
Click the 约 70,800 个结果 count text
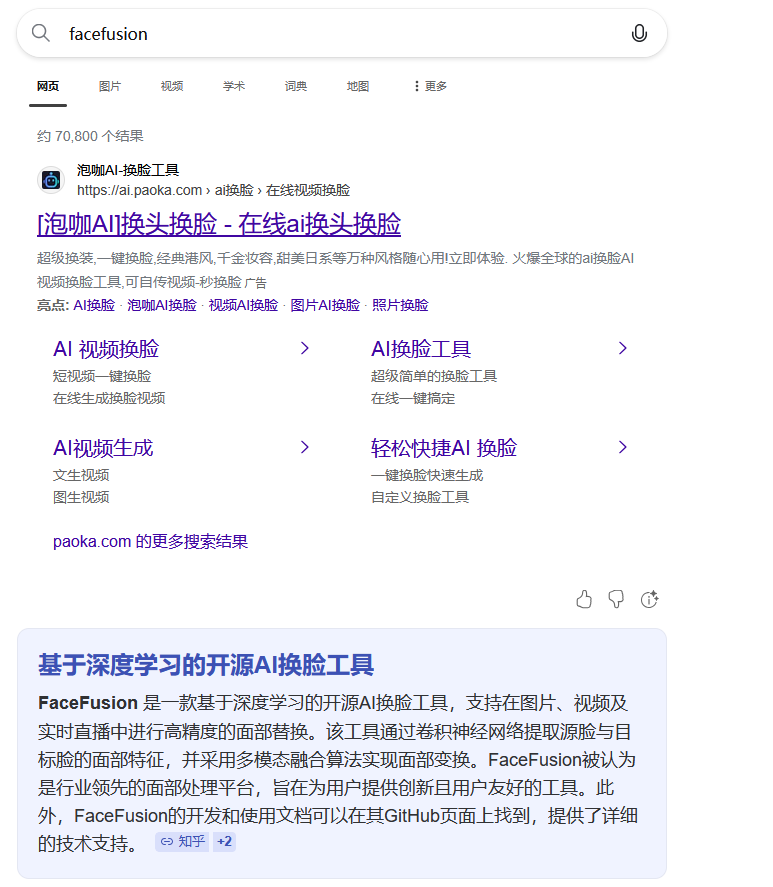tap(90, 136)
